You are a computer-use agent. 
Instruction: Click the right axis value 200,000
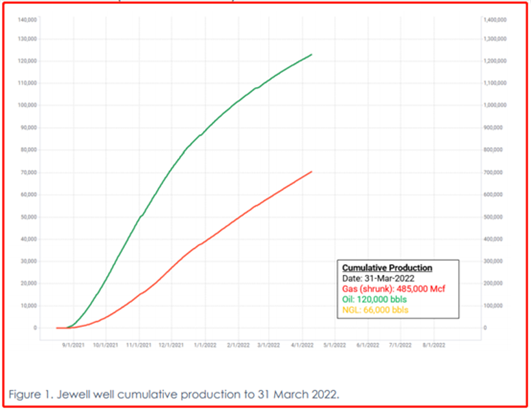coord(493,283)
